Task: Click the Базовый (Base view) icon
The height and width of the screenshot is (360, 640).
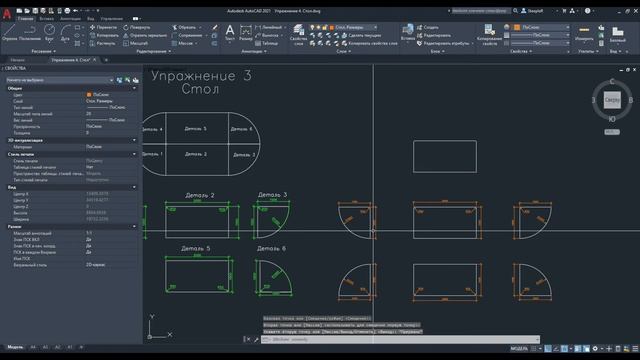Action: click(618, 34)
